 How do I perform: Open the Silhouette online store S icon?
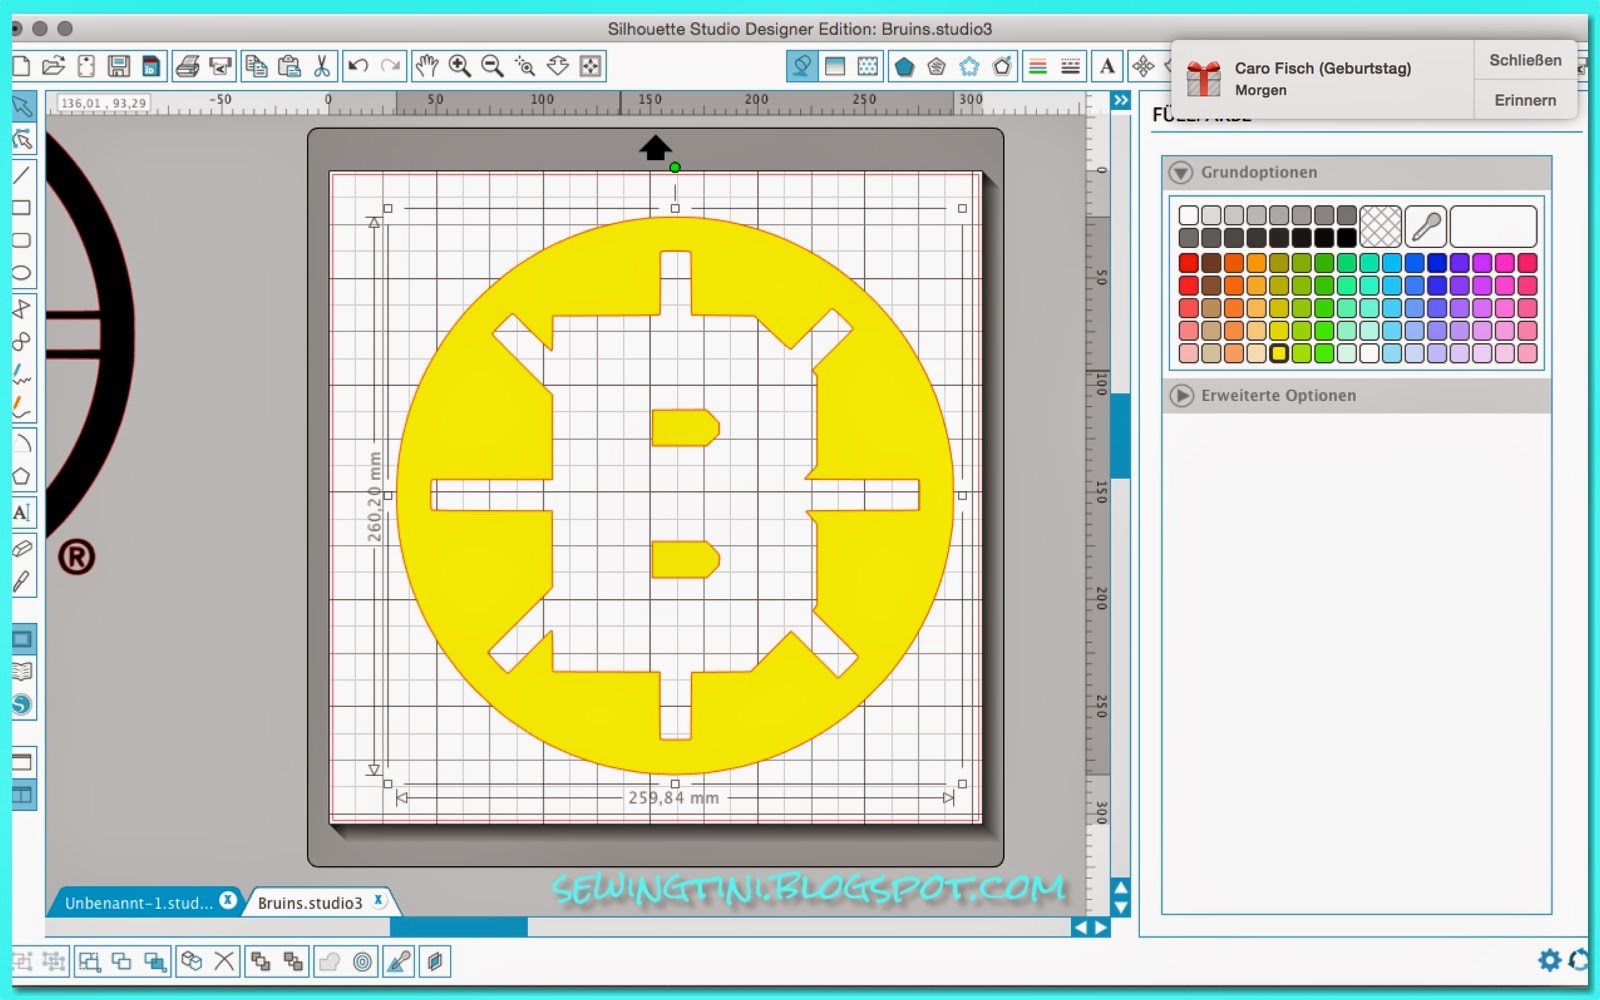click(22, 705)
